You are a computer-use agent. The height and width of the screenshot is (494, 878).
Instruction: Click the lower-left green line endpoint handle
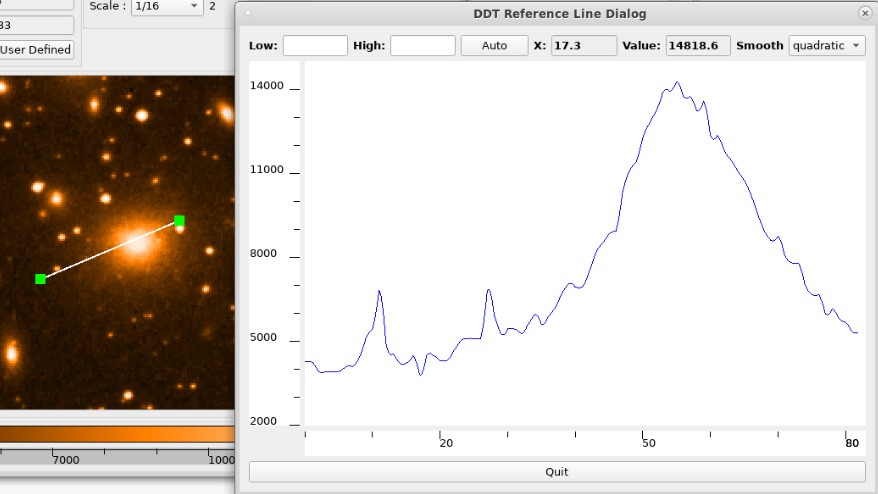[x=40, y=278]
